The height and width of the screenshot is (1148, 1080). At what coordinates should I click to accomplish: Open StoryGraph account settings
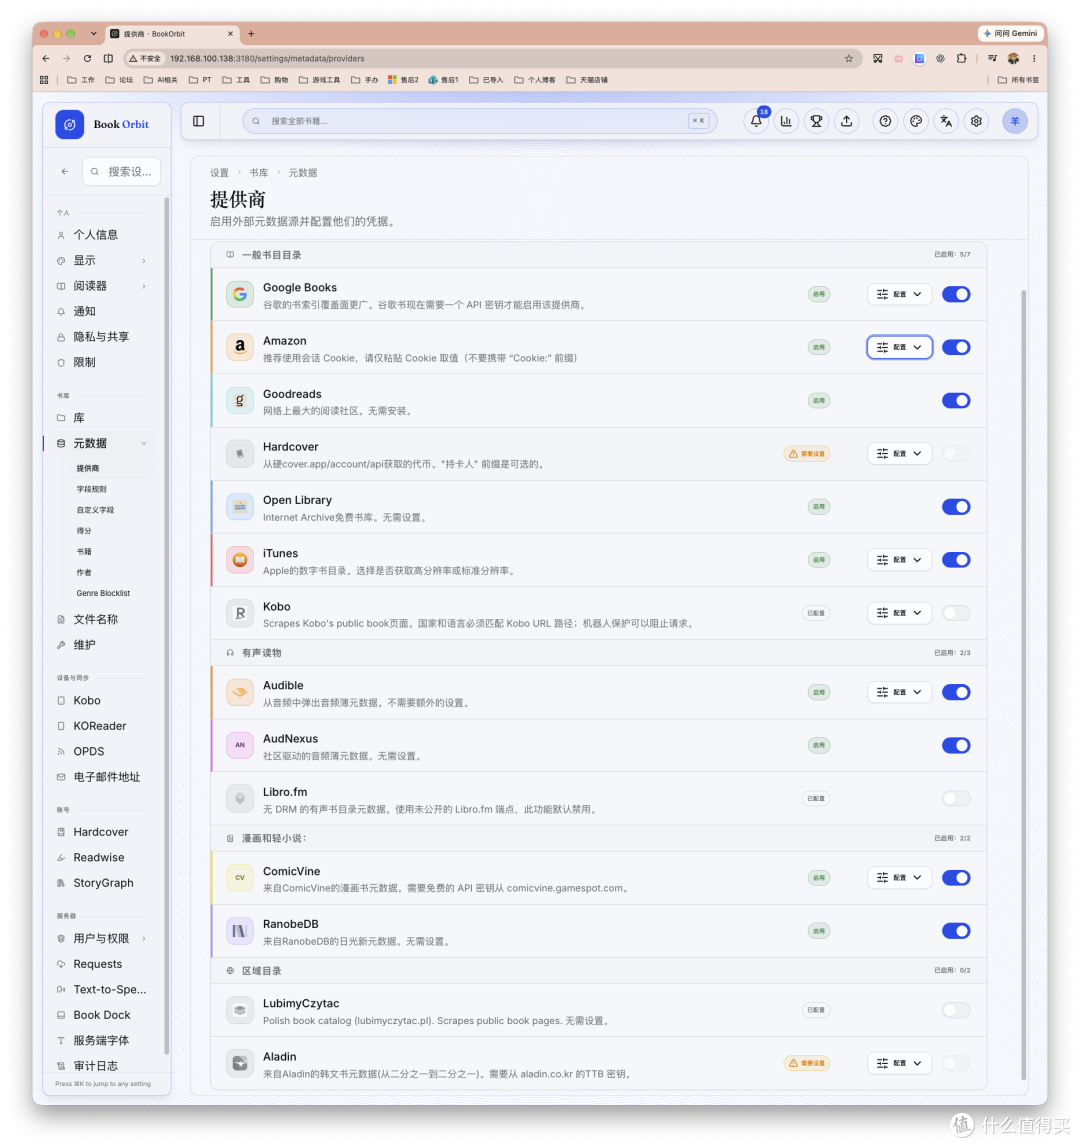pos(103,884)
